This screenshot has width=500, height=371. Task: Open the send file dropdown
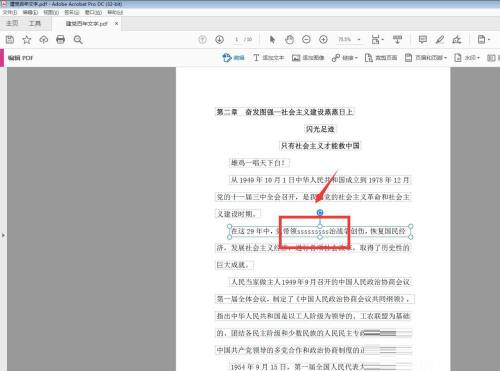483,40
